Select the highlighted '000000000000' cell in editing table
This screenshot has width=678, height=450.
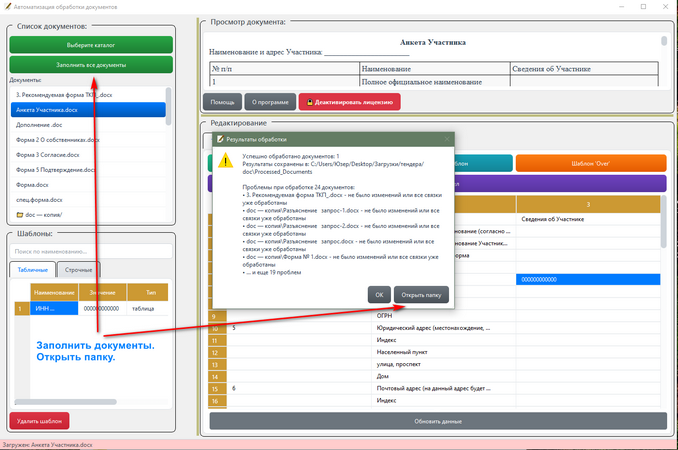tap(588, 280)
